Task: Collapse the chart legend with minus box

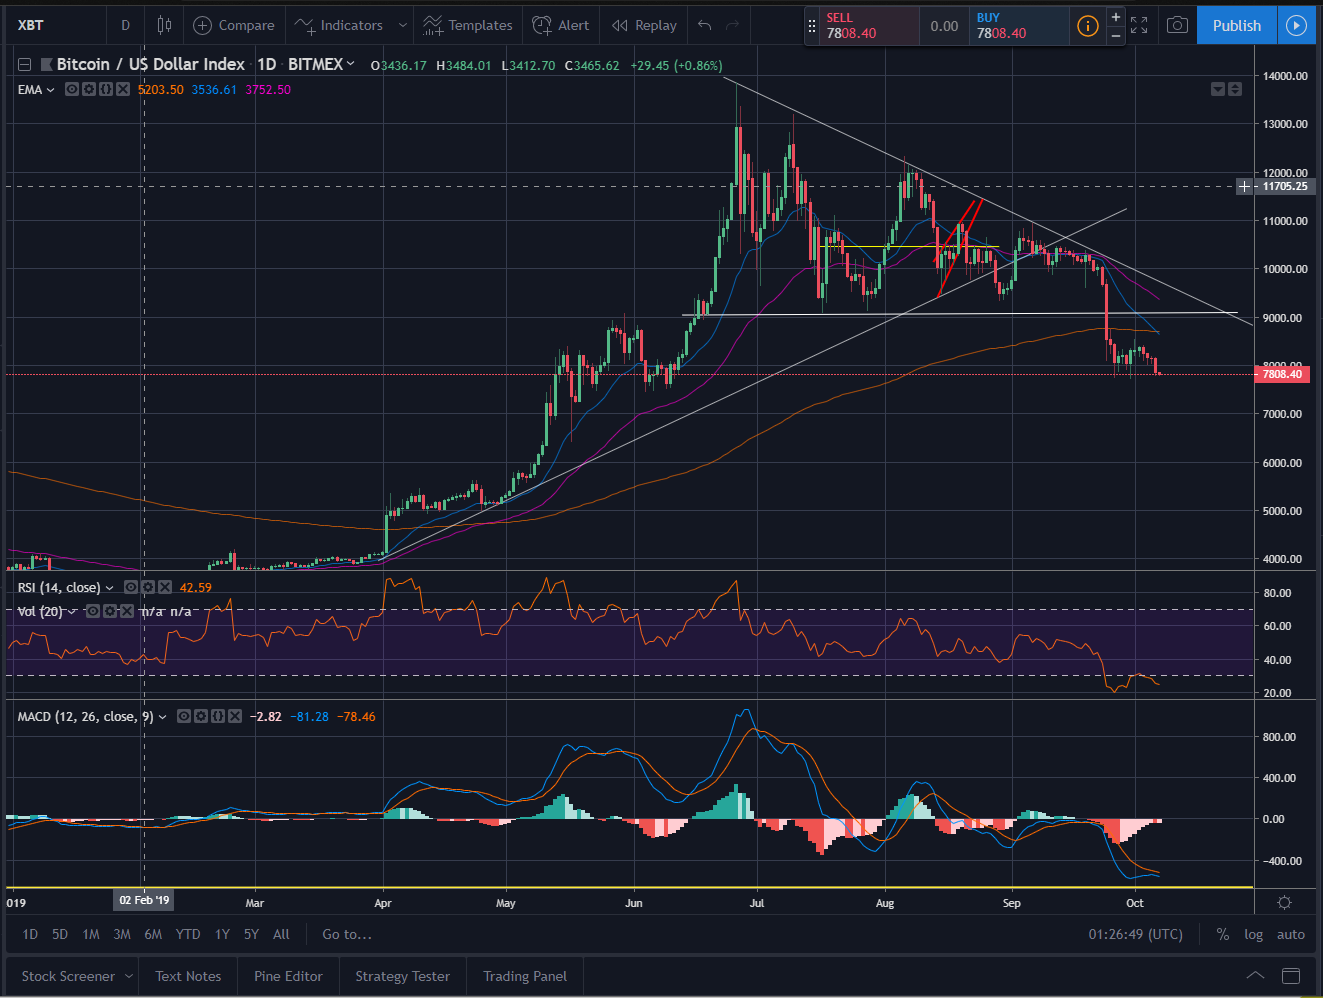Action: coord(25,64)
